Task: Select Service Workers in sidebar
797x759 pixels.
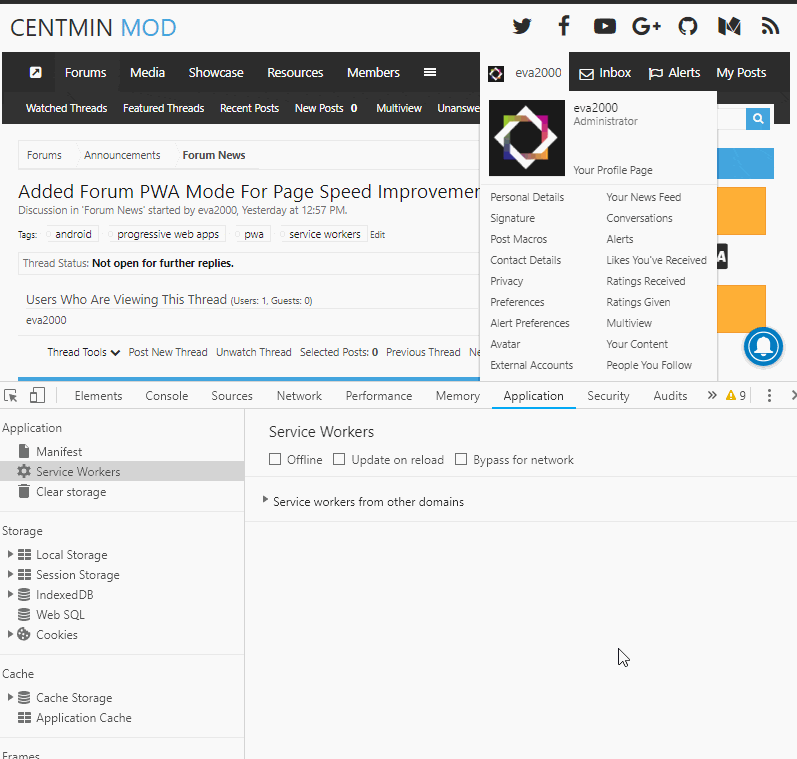Action: [x=122, y=472]
